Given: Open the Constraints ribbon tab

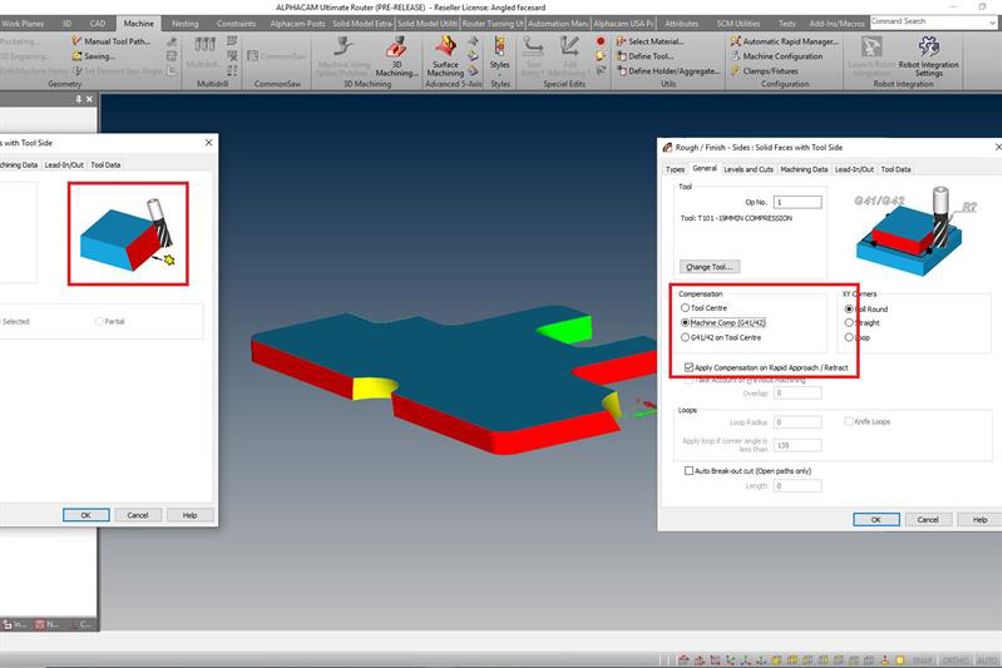Looking at the screenshot, I should pyautogui.click(x=236, y=24).
